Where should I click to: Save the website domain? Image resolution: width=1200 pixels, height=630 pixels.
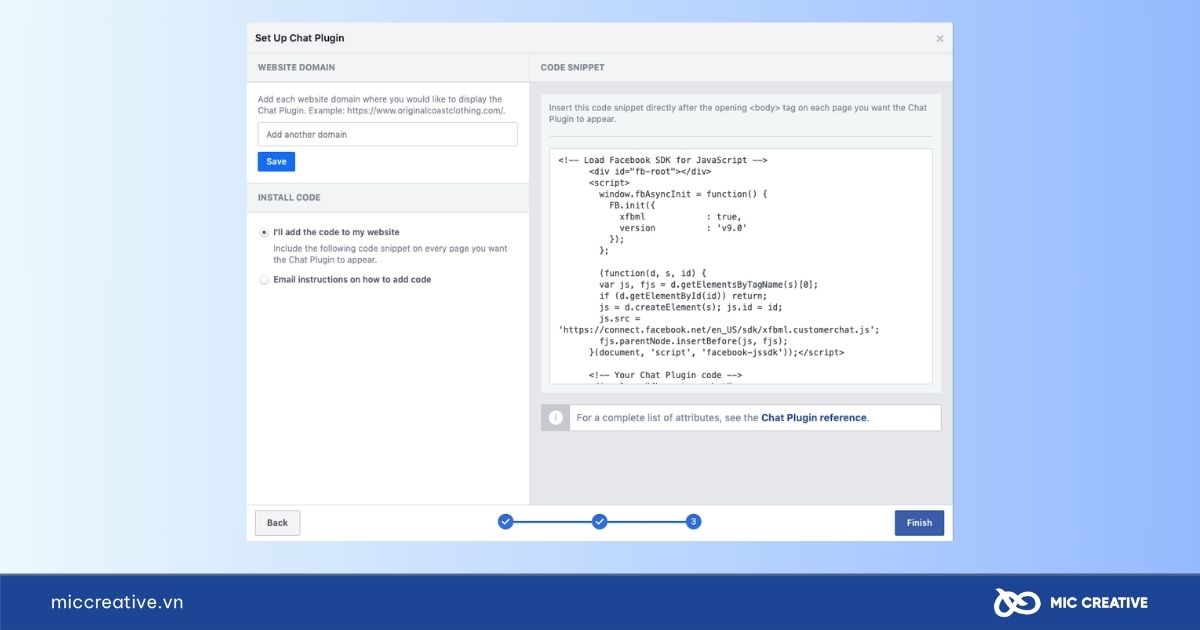click(276, 162)
